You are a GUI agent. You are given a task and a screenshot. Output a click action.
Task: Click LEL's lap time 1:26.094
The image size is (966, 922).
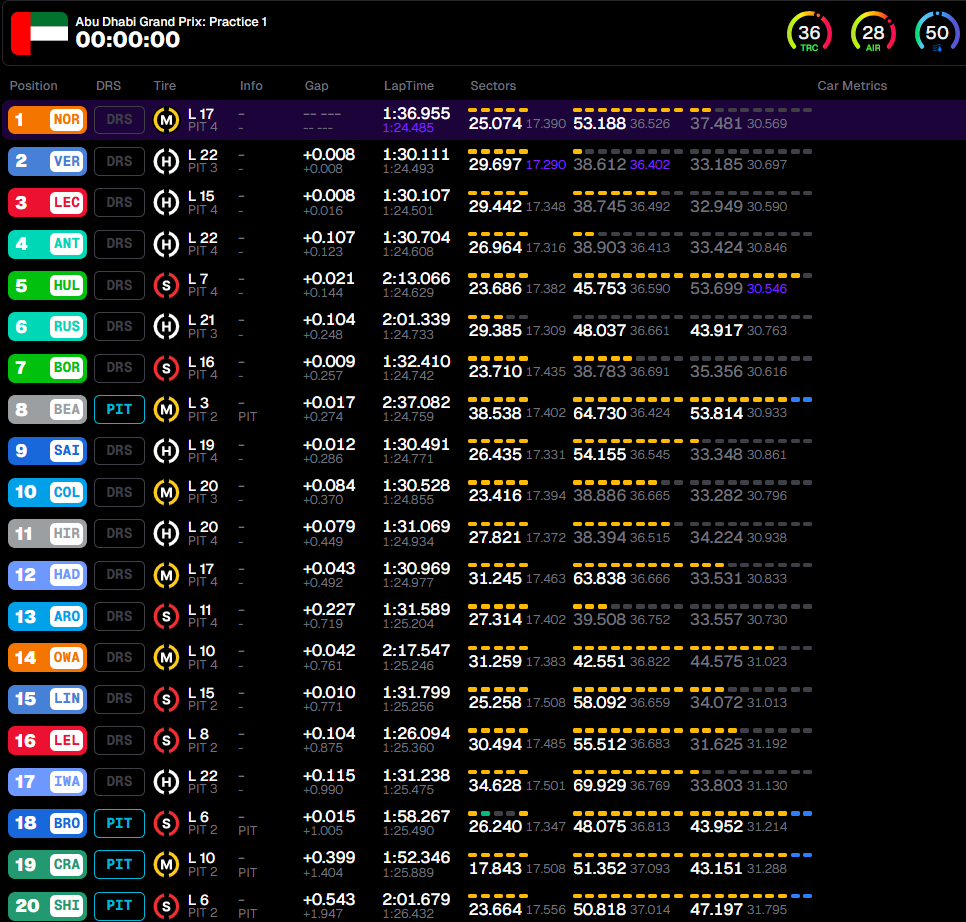point(416,734)
